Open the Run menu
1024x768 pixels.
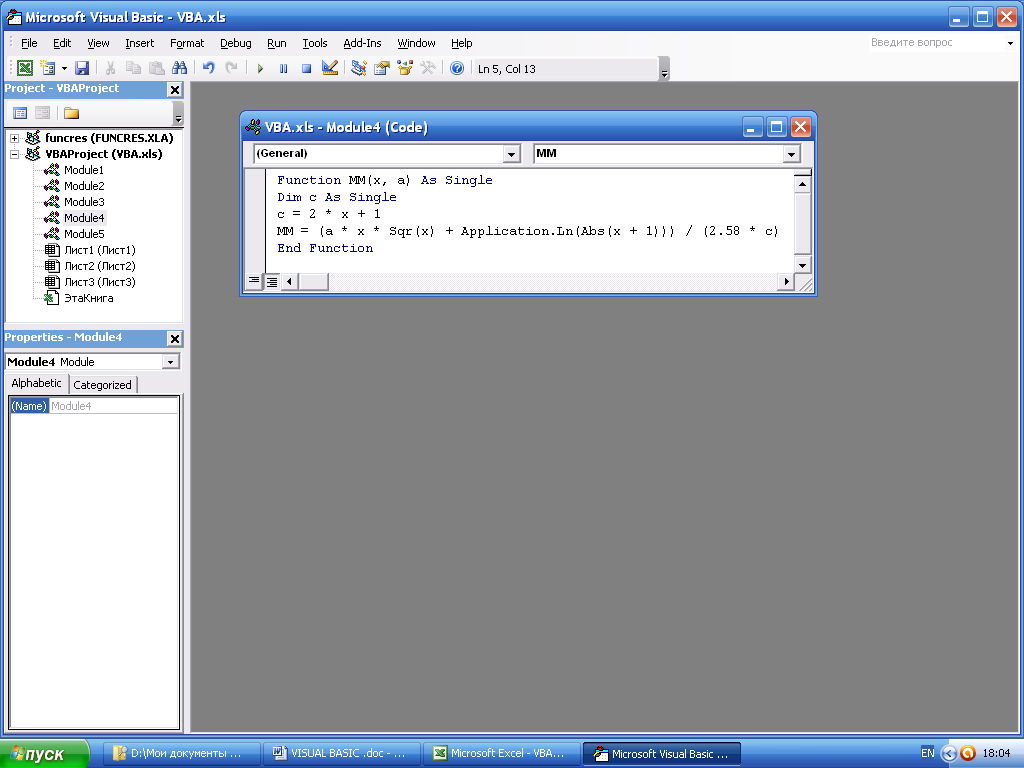[x=277, y=43]
